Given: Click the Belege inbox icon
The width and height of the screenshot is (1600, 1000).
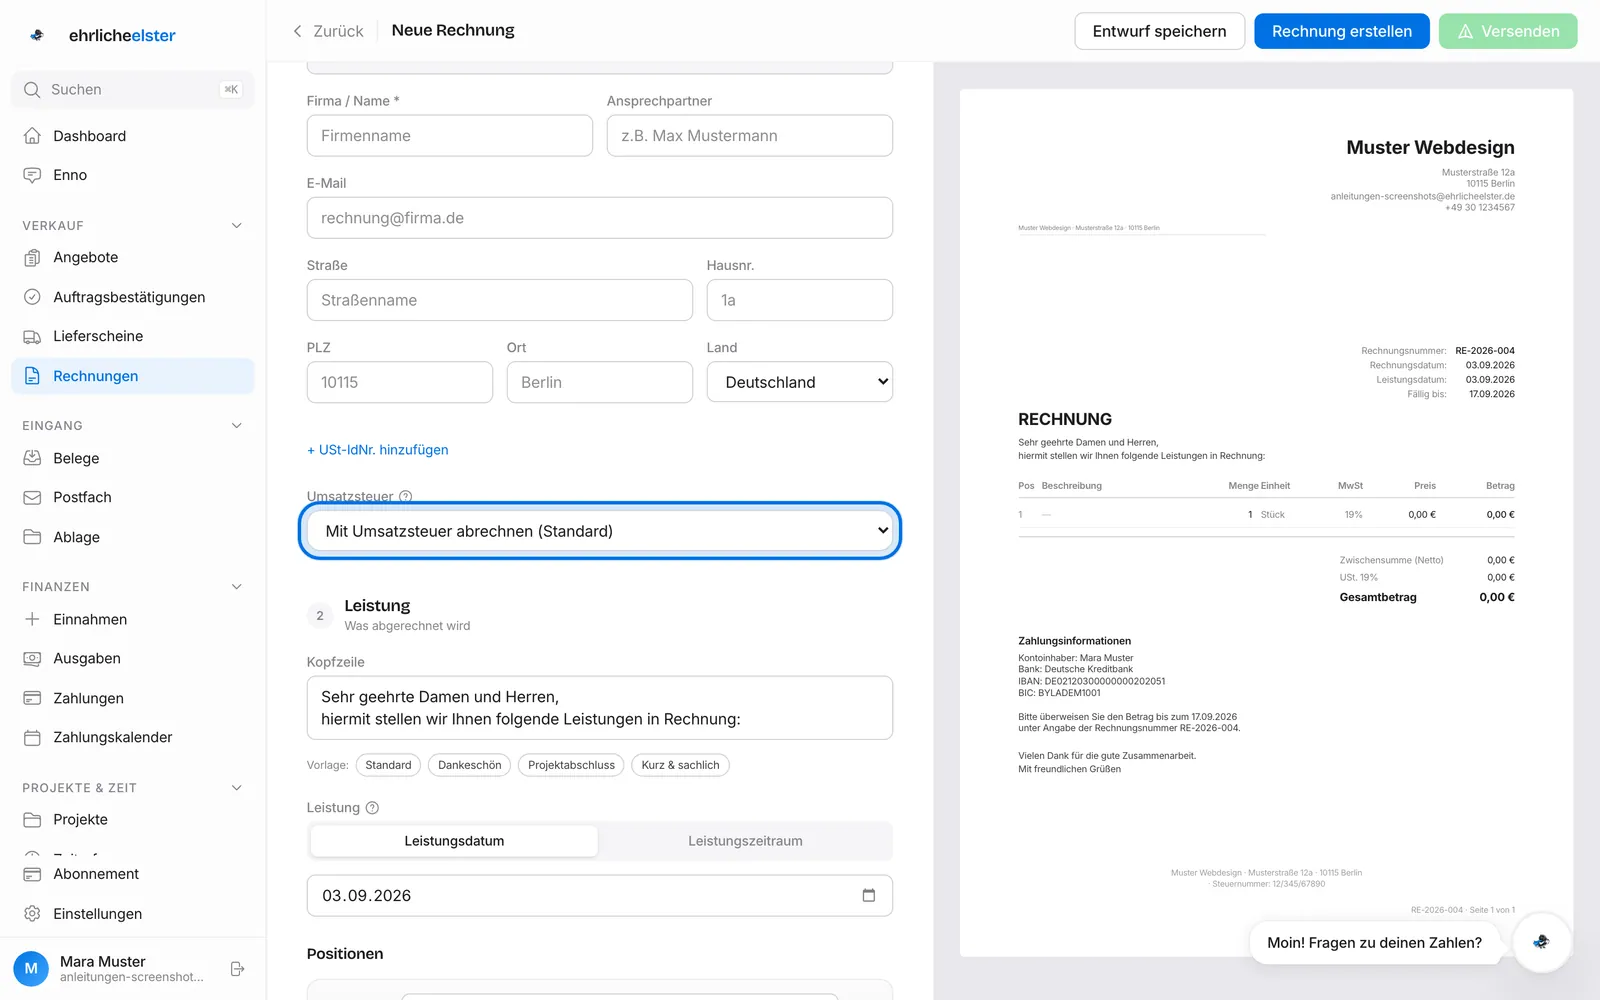Looking at the screenshot, I should point(32,458).
